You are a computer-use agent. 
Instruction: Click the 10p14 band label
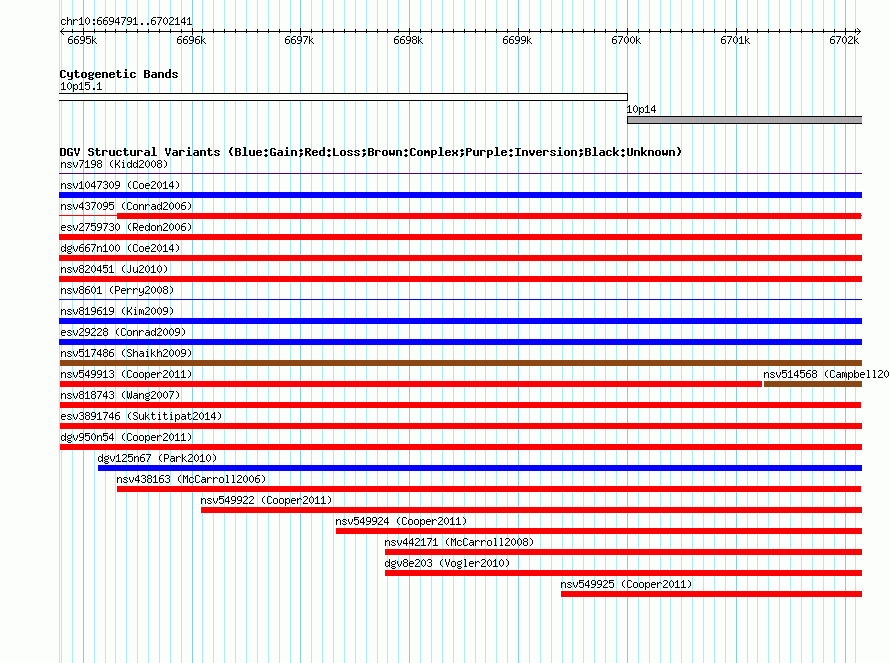(x=641, y=110)
